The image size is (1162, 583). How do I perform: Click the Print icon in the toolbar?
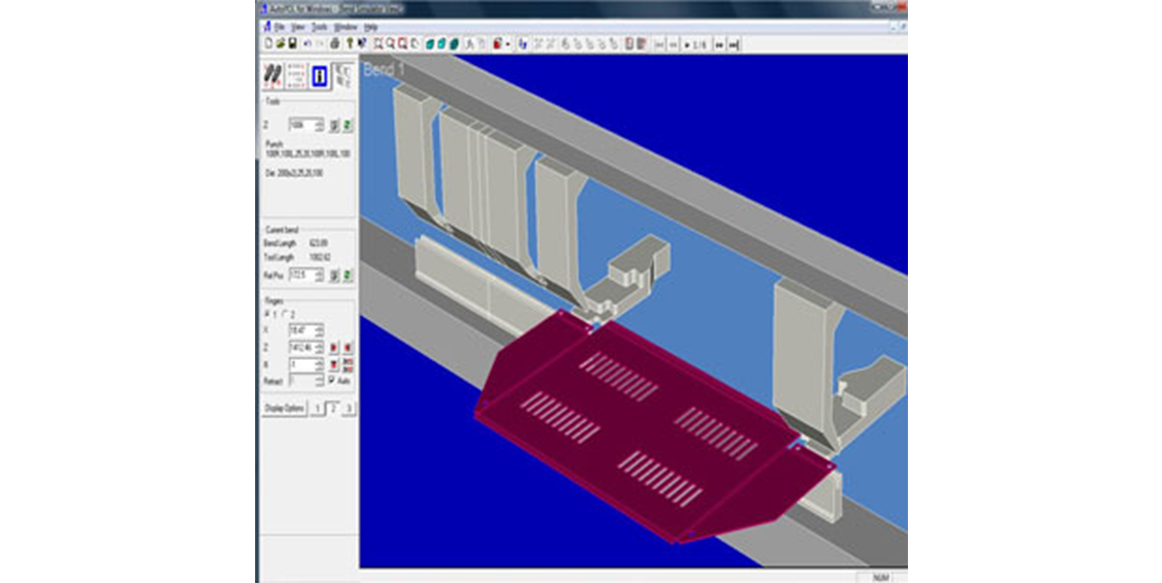tap(335, 43)
